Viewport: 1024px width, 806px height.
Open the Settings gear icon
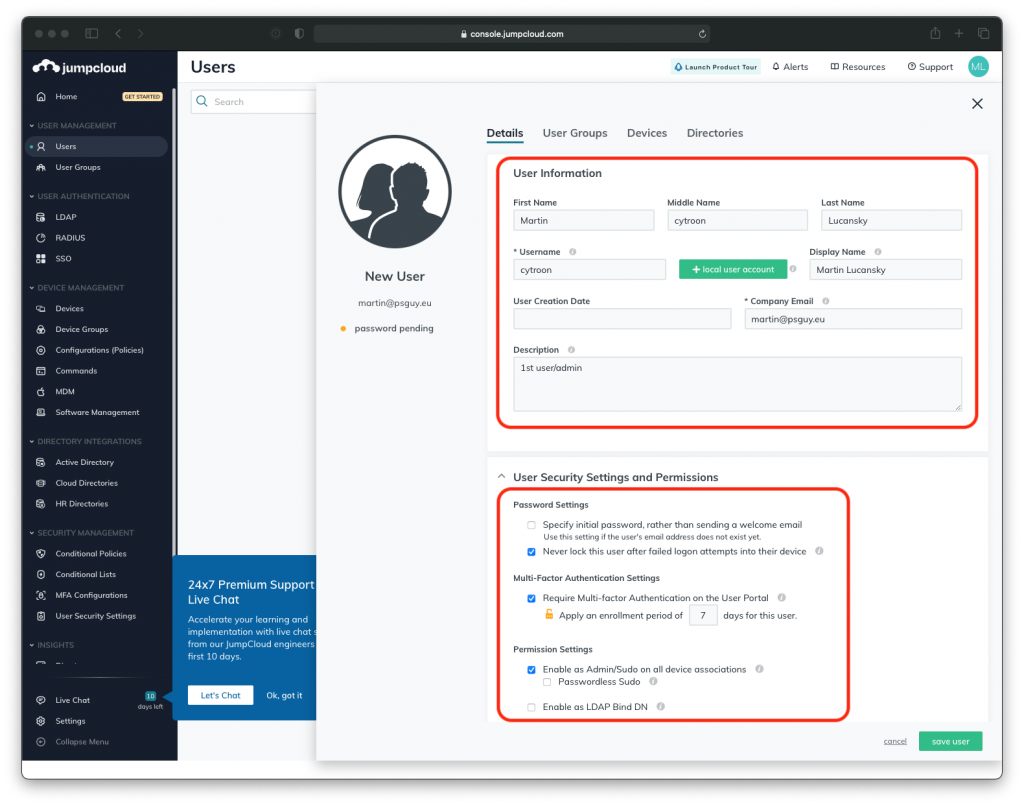(41, 721)
